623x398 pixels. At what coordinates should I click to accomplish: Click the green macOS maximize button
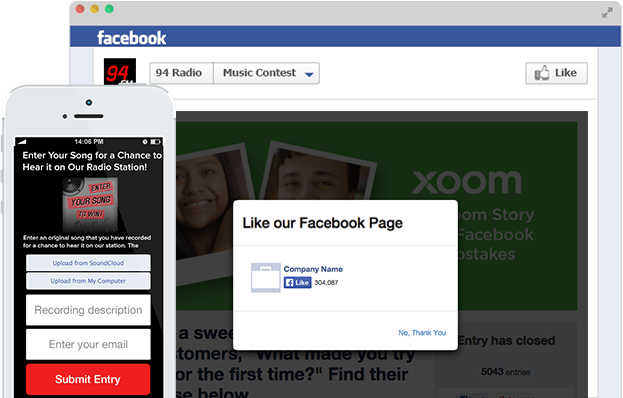tap(109, 9)
